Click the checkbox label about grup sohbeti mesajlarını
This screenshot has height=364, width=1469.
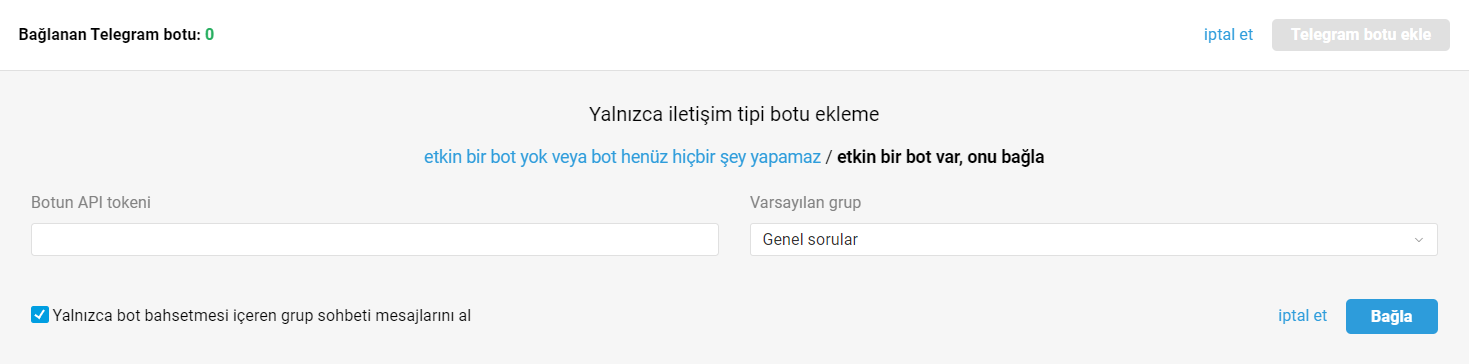tap(262, 316)
